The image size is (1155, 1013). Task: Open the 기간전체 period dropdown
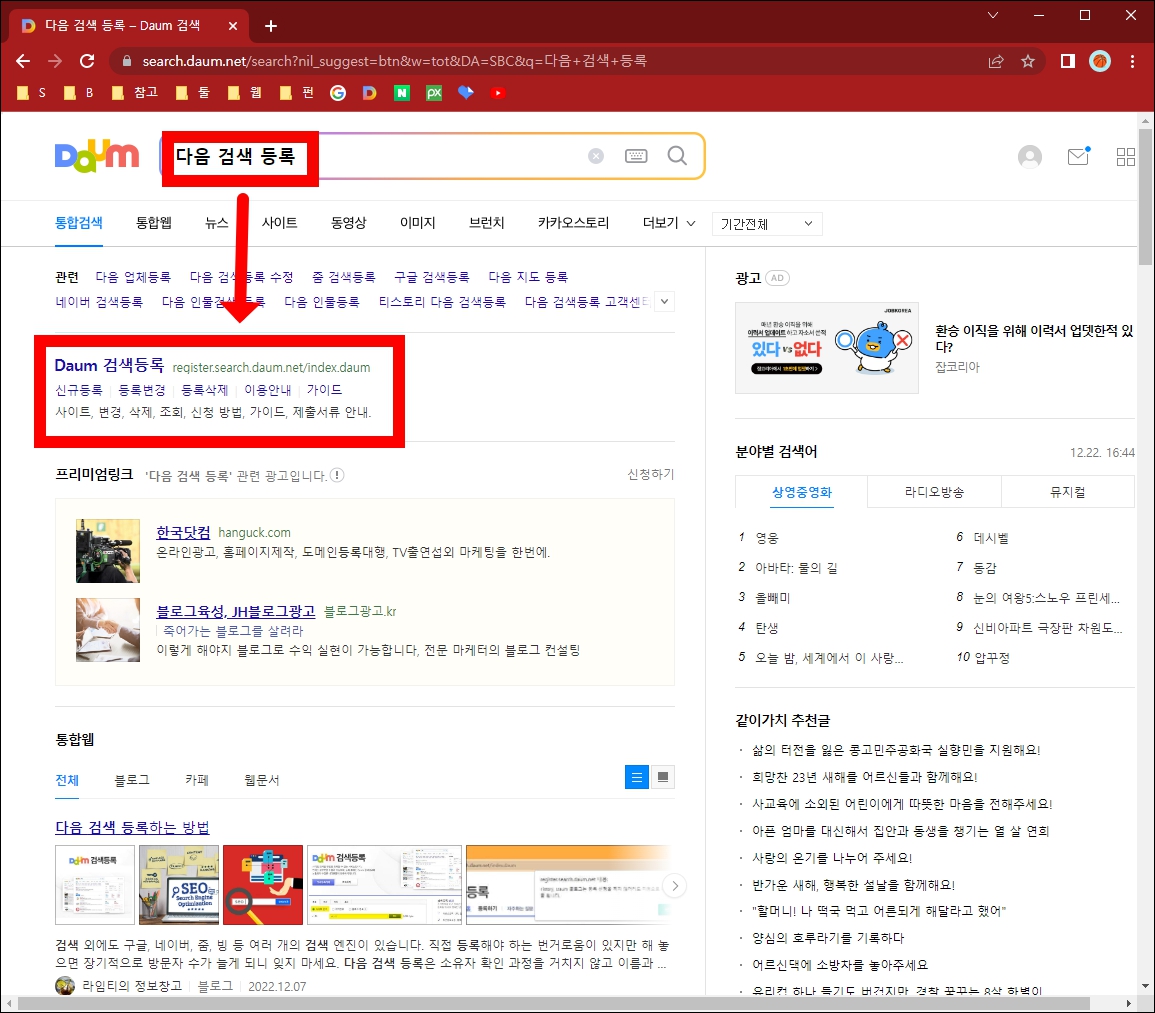767,224
